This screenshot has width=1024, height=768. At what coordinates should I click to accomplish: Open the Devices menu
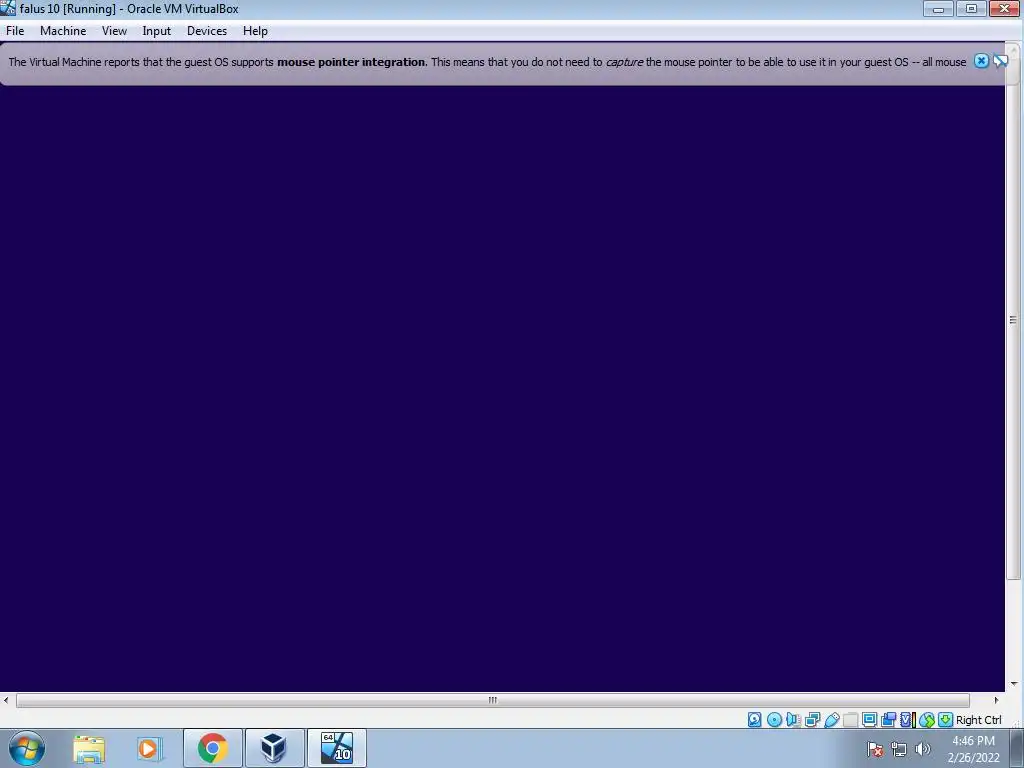(207, 31)
